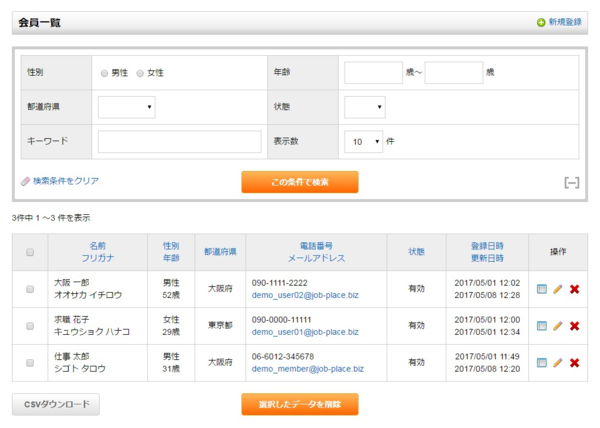Sort by 更新日時 column header
600x428 pixels.
[x=487, y=258]
